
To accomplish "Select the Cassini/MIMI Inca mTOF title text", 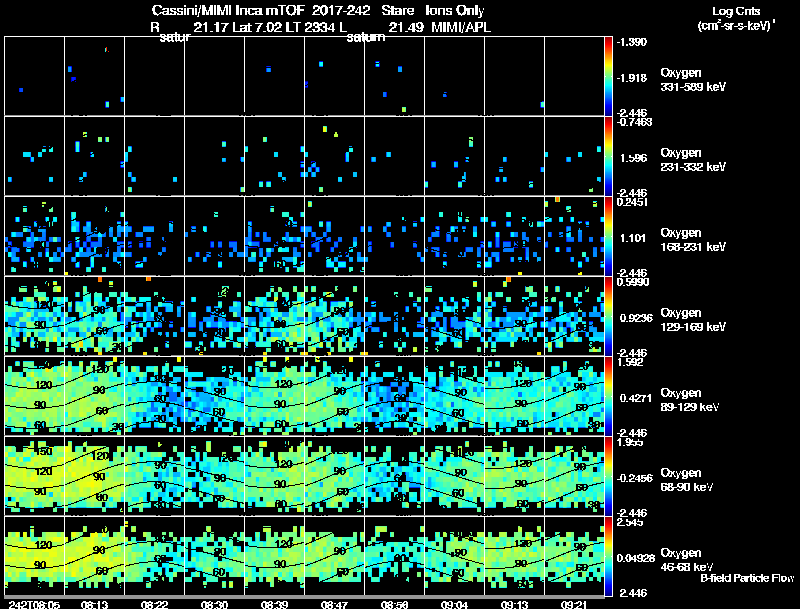I will coord(229,11).
